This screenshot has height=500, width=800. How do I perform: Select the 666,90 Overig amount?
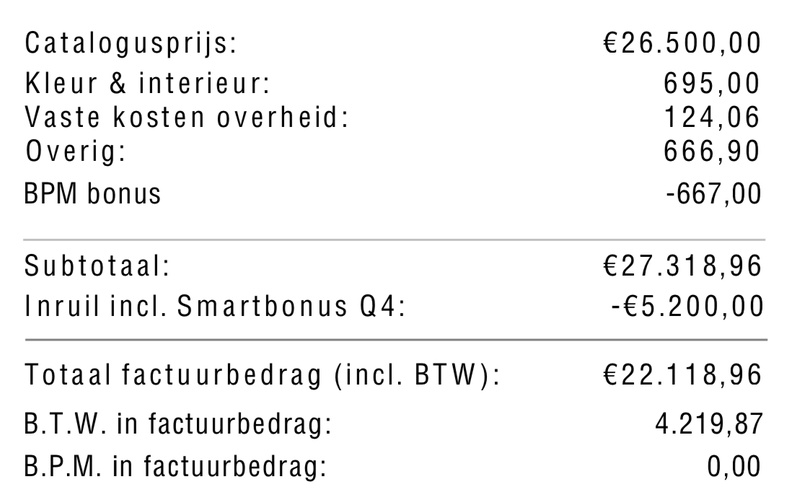712,151
